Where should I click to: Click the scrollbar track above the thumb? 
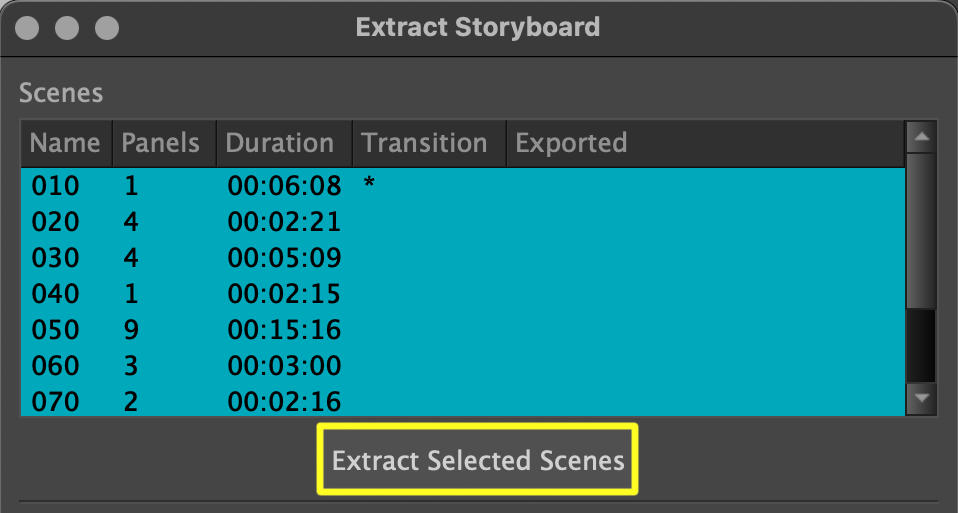click(x=921, y=230)
